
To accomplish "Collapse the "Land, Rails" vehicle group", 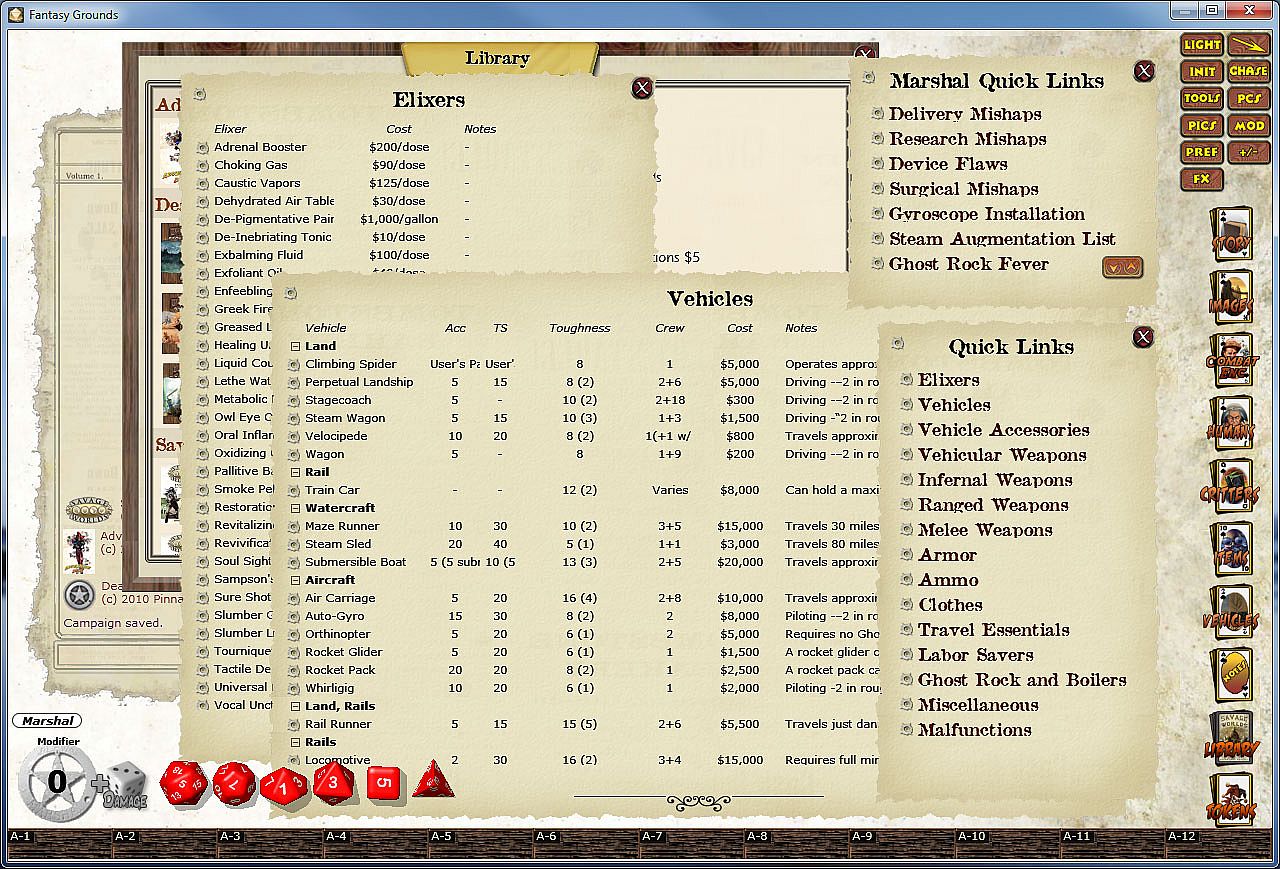I will click(295, 706).
